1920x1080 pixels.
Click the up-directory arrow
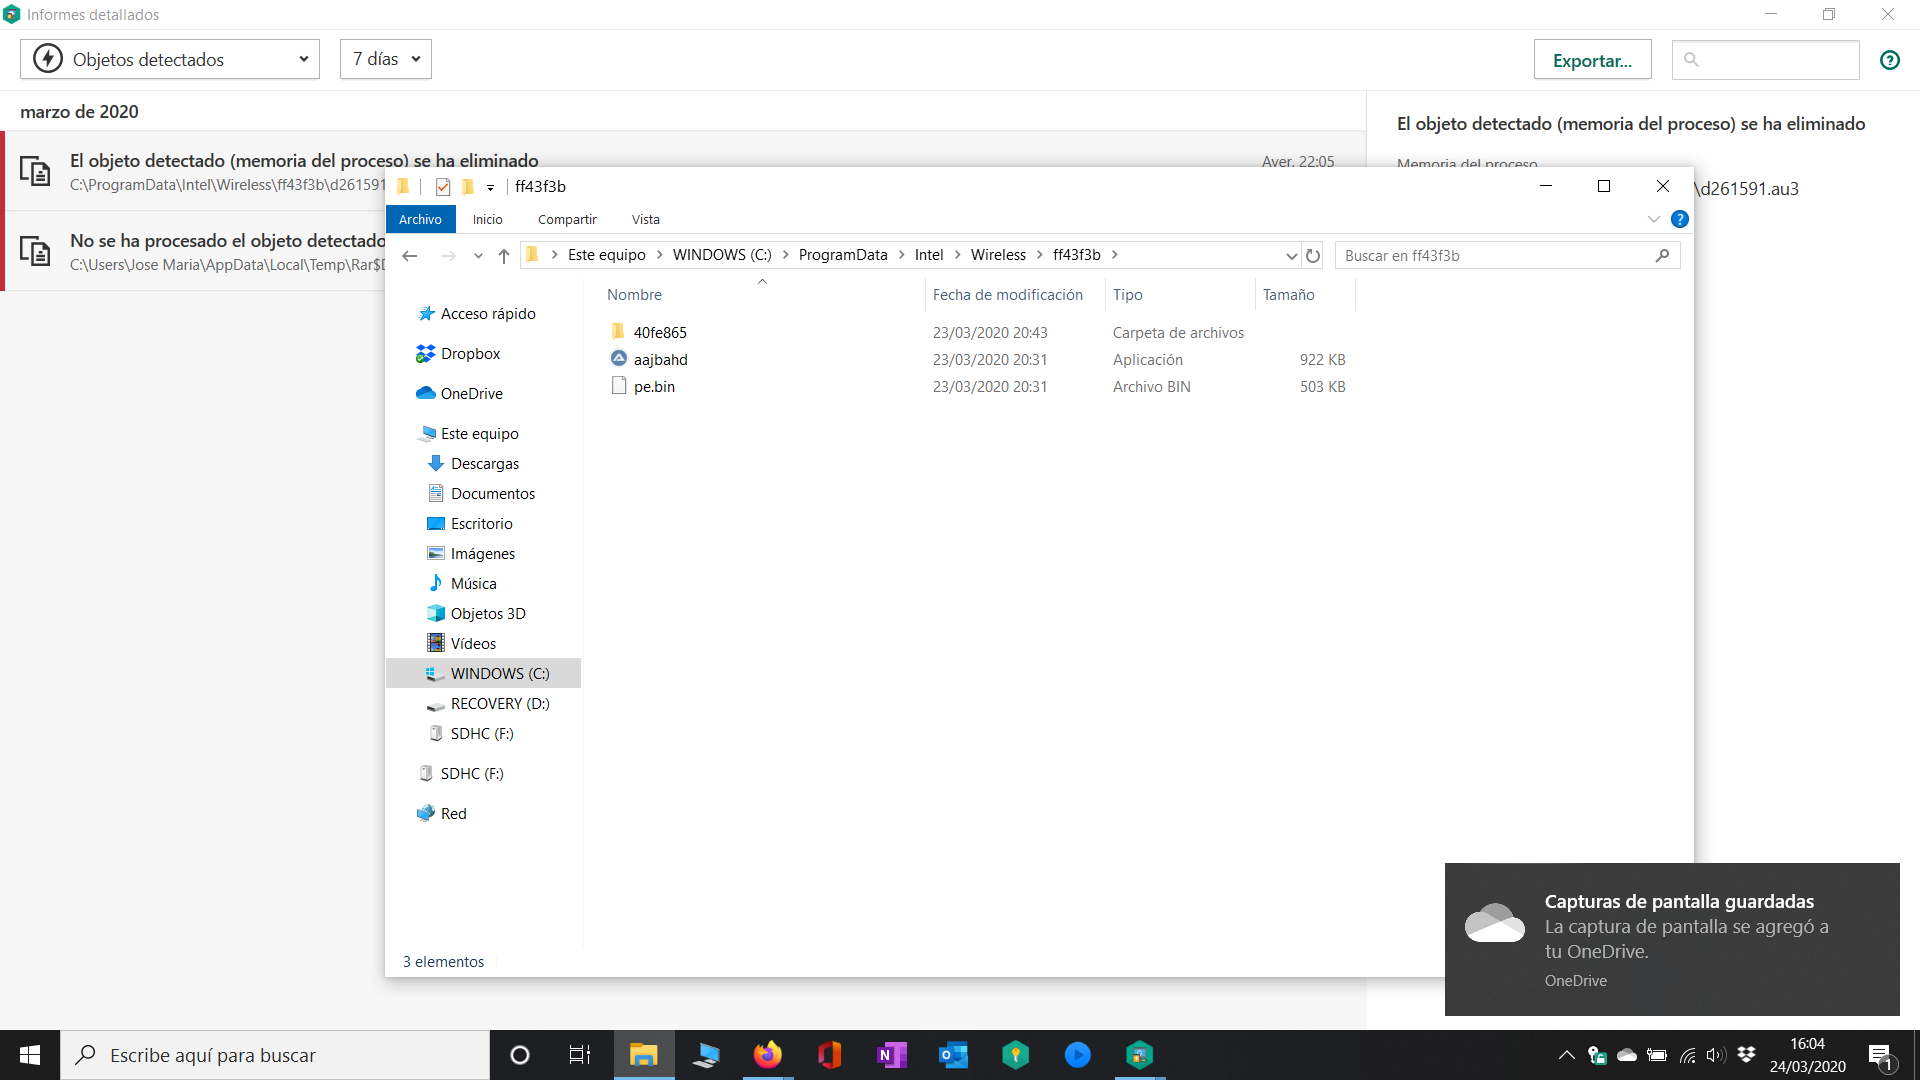tap(504, 256)
